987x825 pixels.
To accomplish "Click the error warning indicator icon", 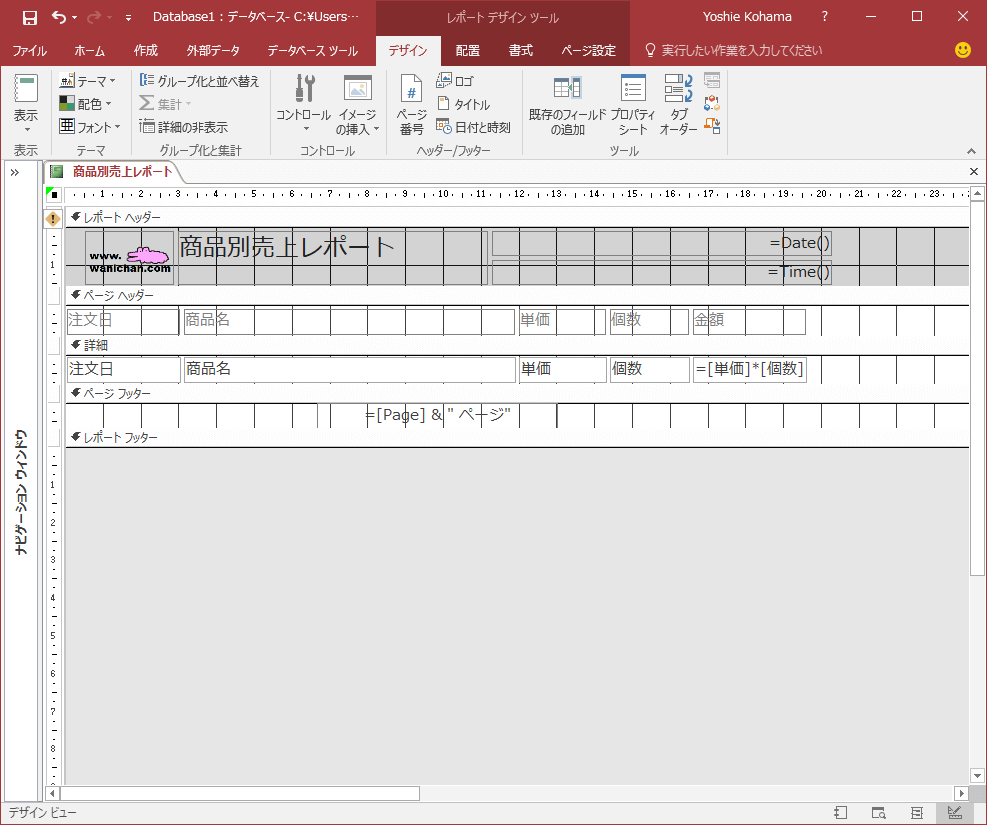I will (x=53, y=219).
